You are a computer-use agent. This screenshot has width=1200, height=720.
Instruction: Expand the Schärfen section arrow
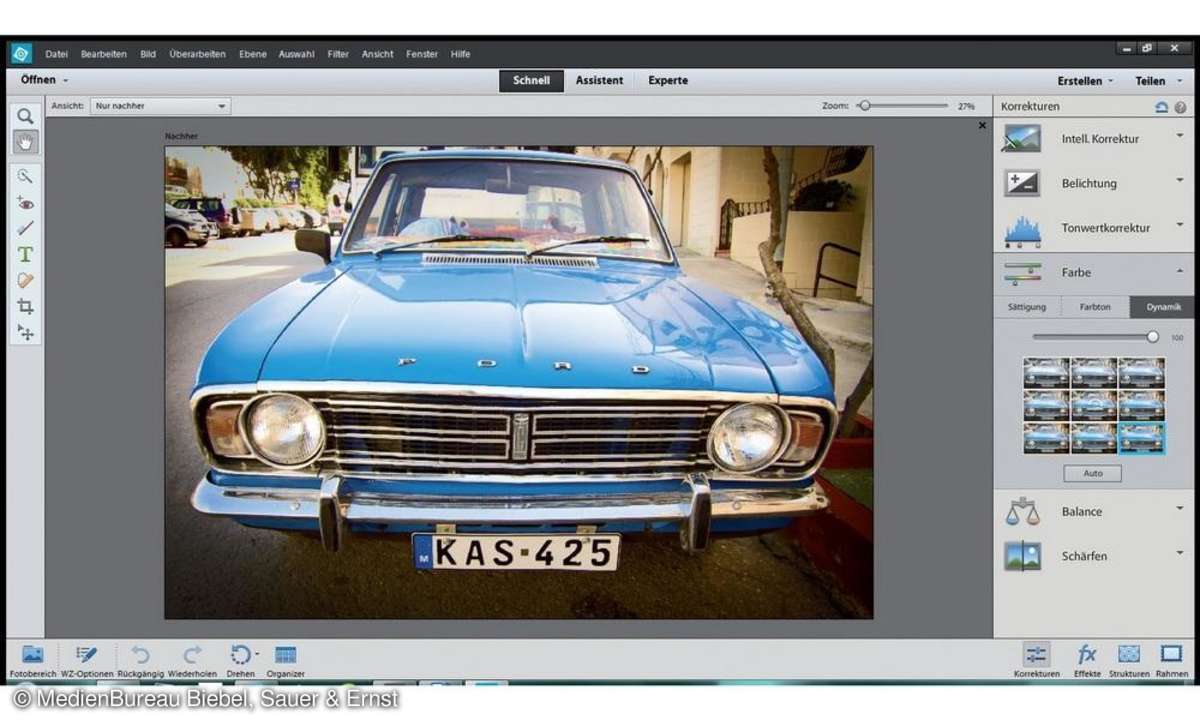pyautogui.click(x=1180, y=551)
